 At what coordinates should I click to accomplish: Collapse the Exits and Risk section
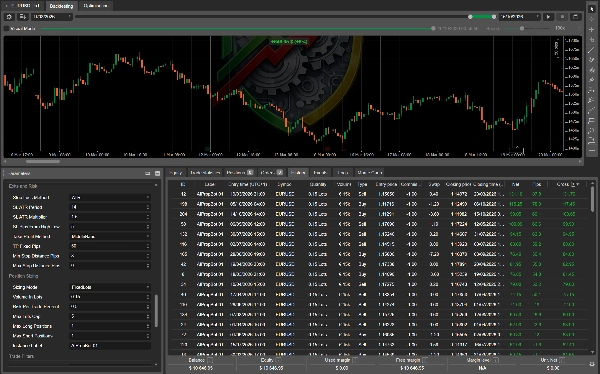click(23, 186)
